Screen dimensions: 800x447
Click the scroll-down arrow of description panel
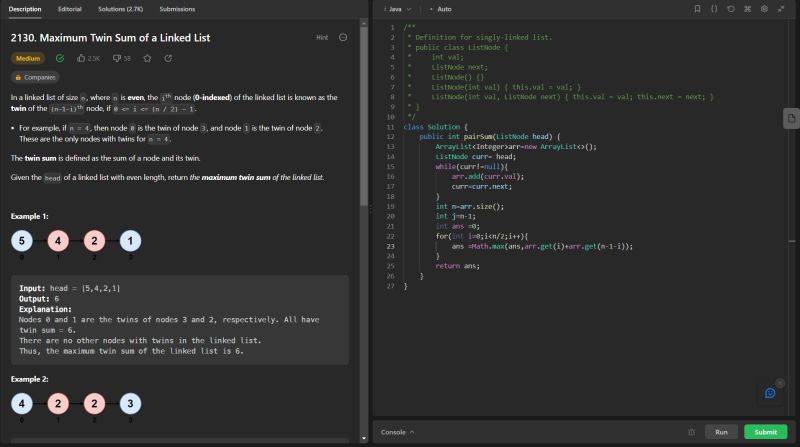coord(364,438)
